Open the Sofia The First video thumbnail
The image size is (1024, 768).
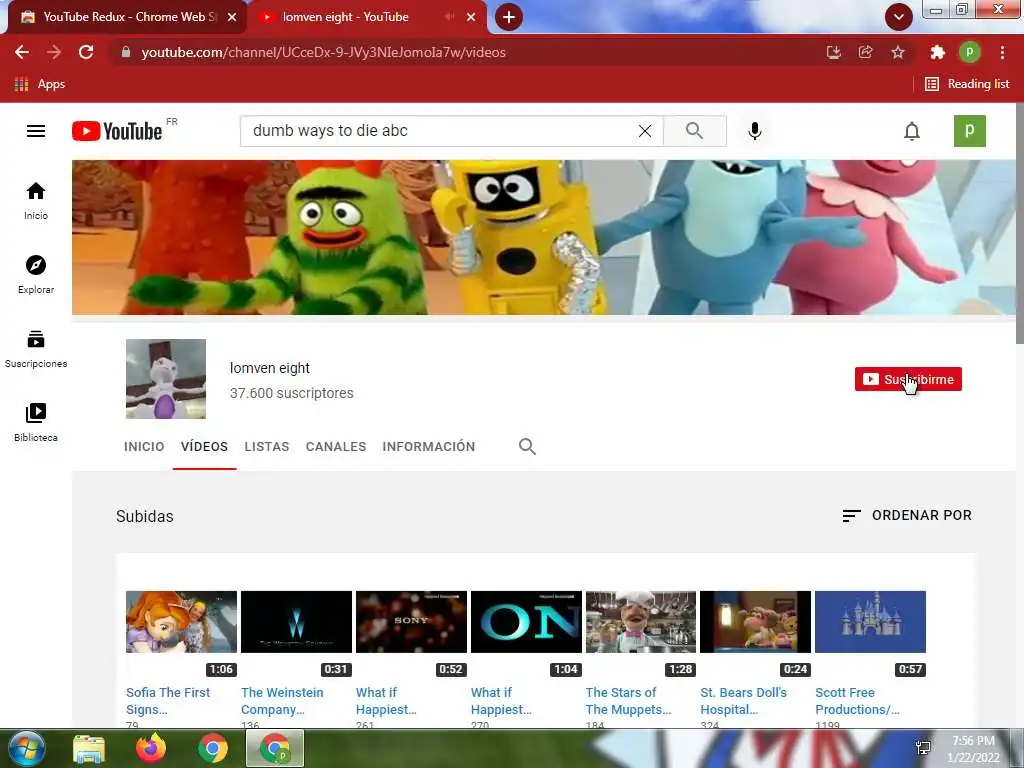(182, 622)
